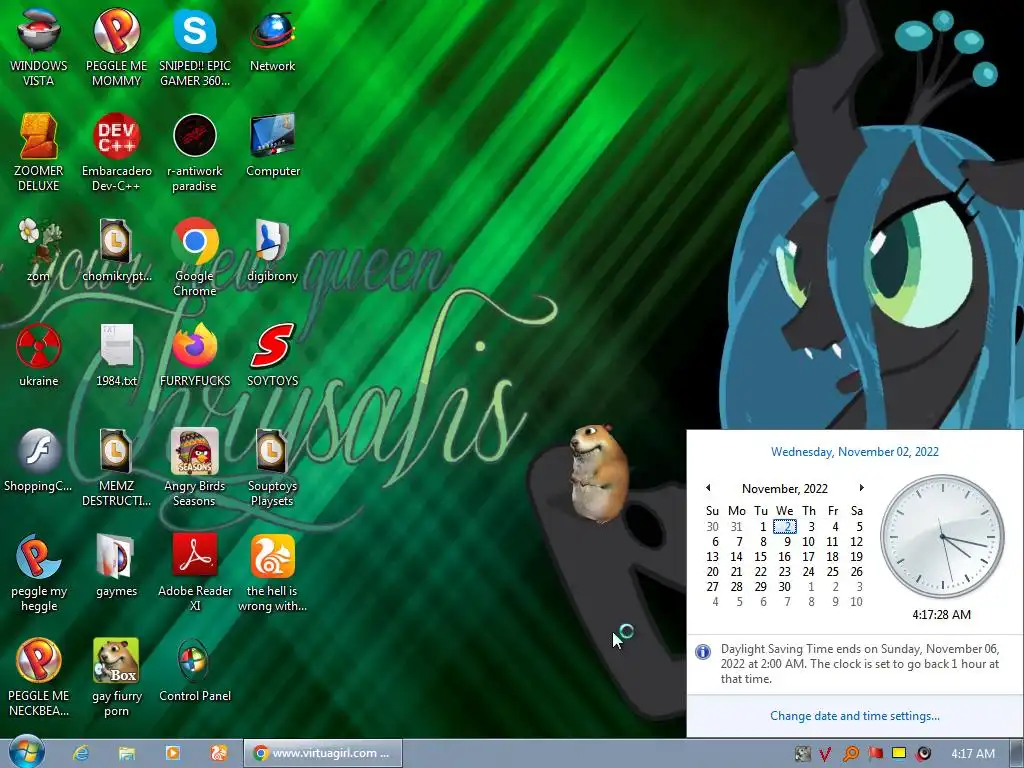Open the Windows Start menu
The height and width of the screenshot is (768, 1024).
click(27, 752)
